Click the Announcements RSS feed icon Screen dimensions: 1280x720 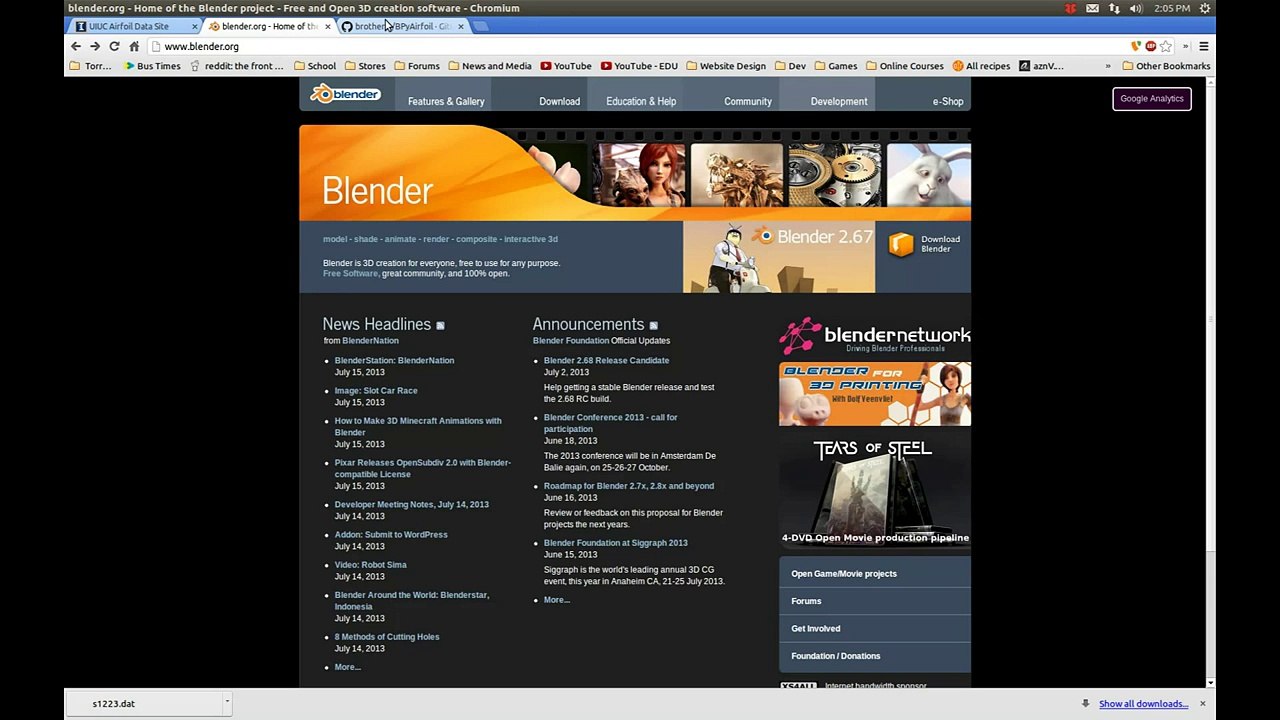654,325
